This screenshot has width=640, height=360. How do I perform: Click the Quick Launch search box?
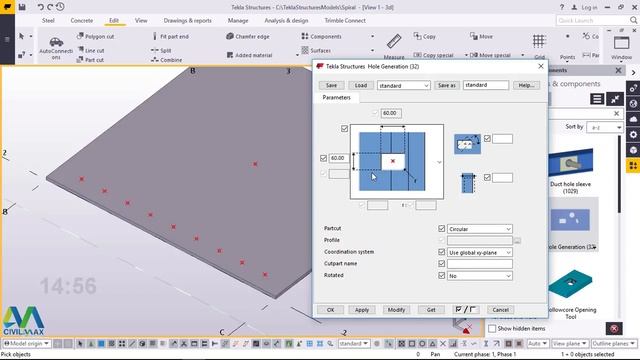tap(597, 20)
